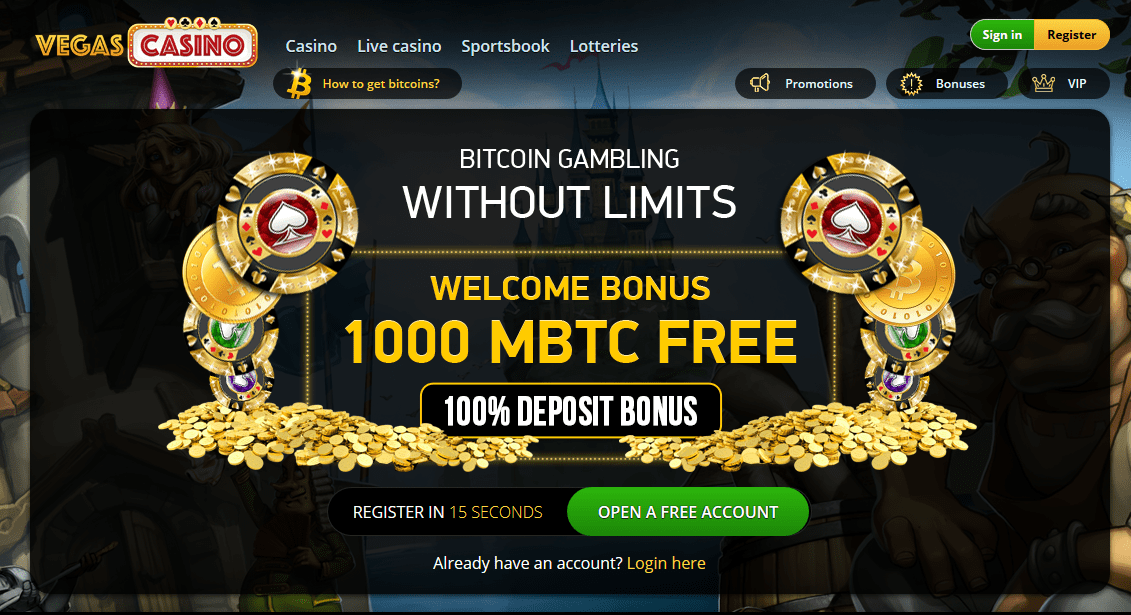Viewport: 1131px width, 615px height.
Task: Click the 1000 MBTC FREE headline
Action: [x=571, y=342]
